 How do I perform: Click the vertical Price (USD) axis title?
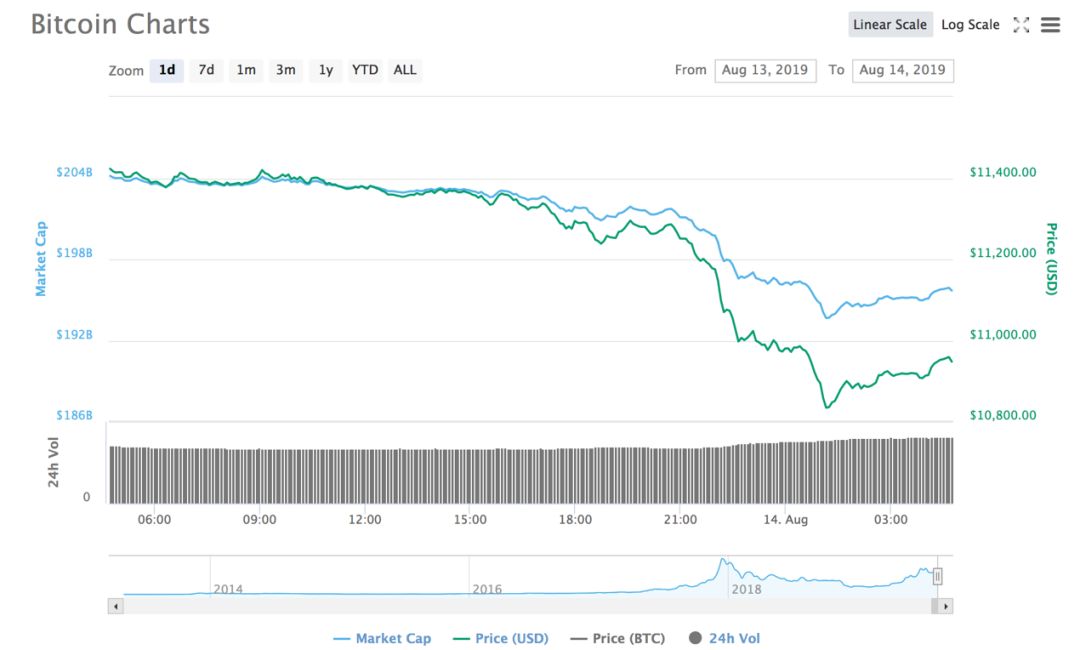(1051, 259)
